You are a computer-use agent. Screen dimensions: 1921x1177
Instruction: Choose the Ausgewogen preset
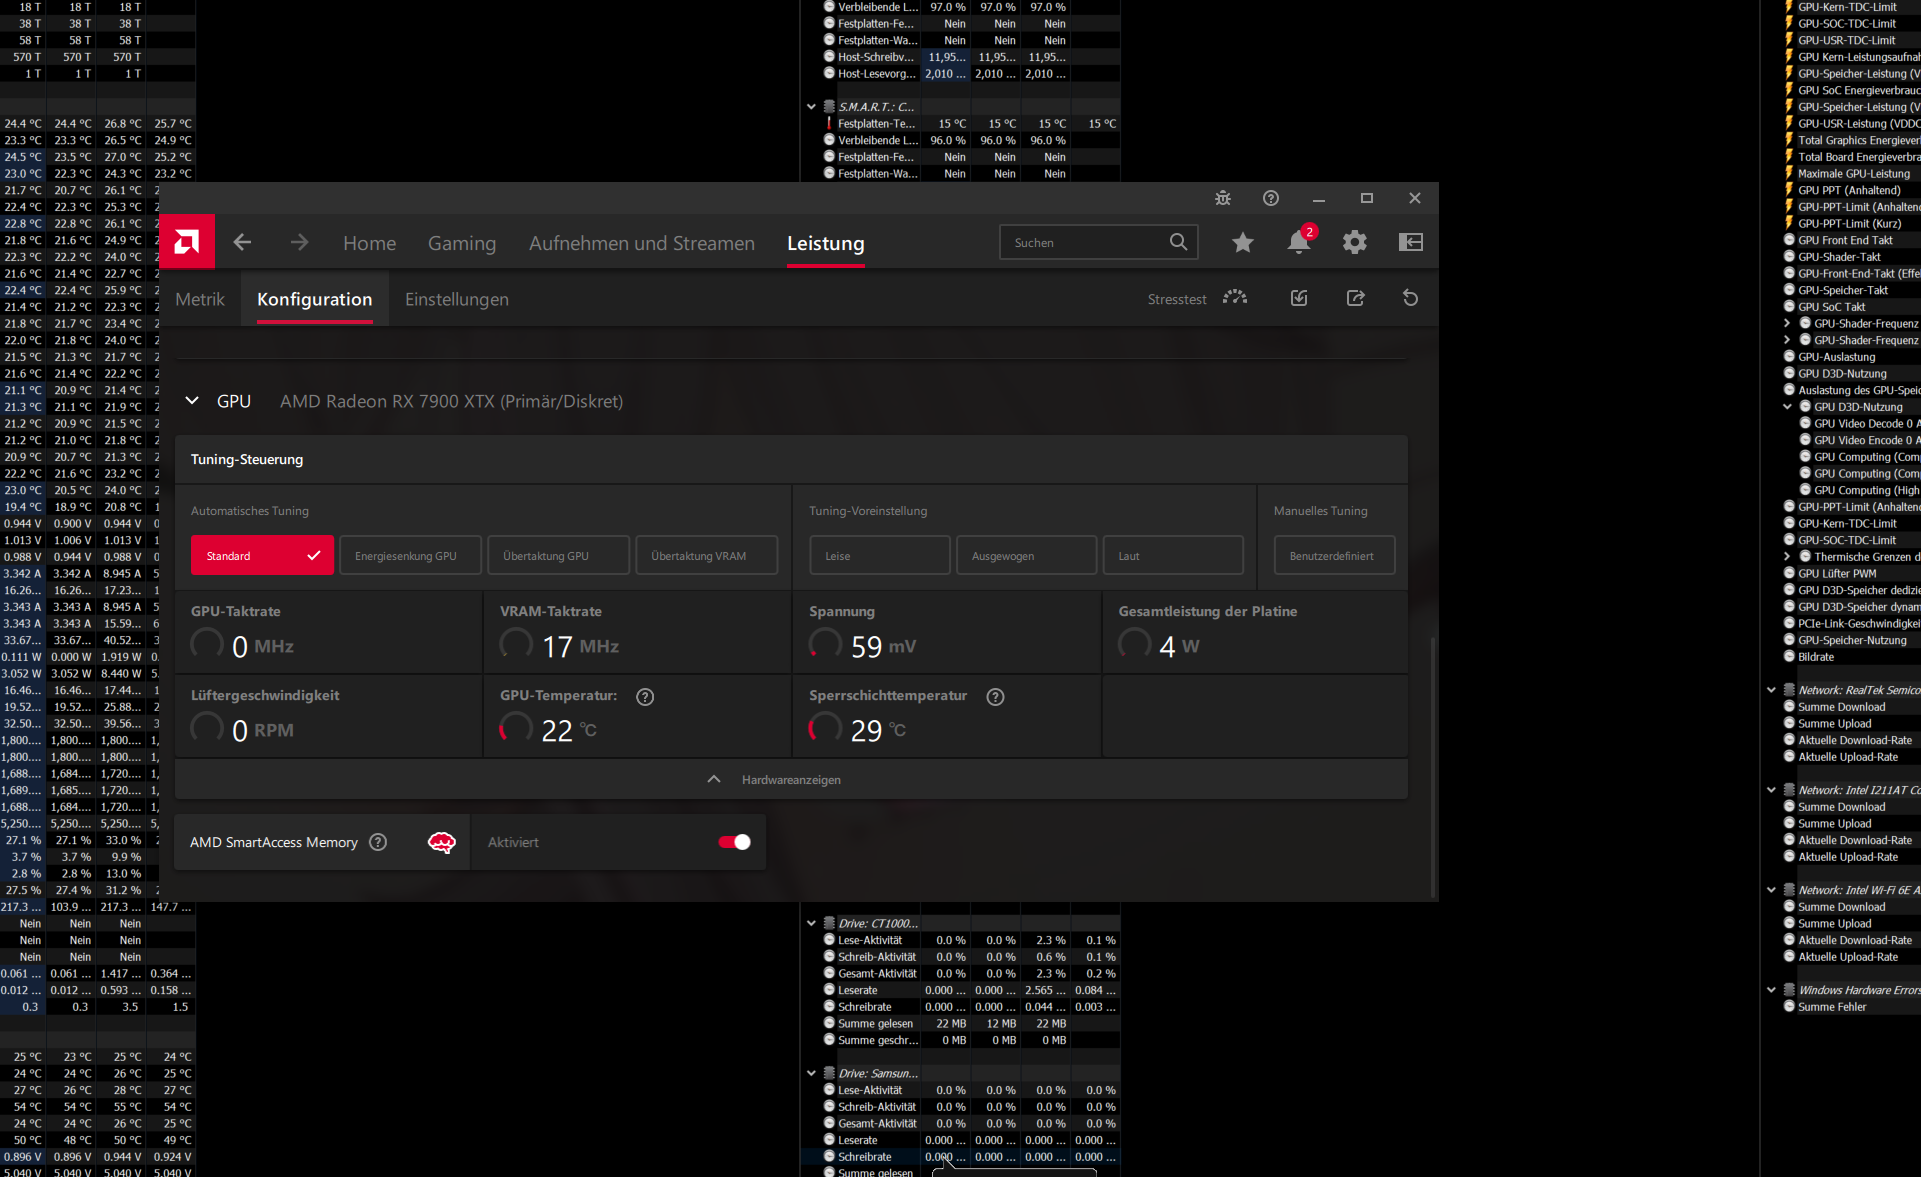[1026, 556]
